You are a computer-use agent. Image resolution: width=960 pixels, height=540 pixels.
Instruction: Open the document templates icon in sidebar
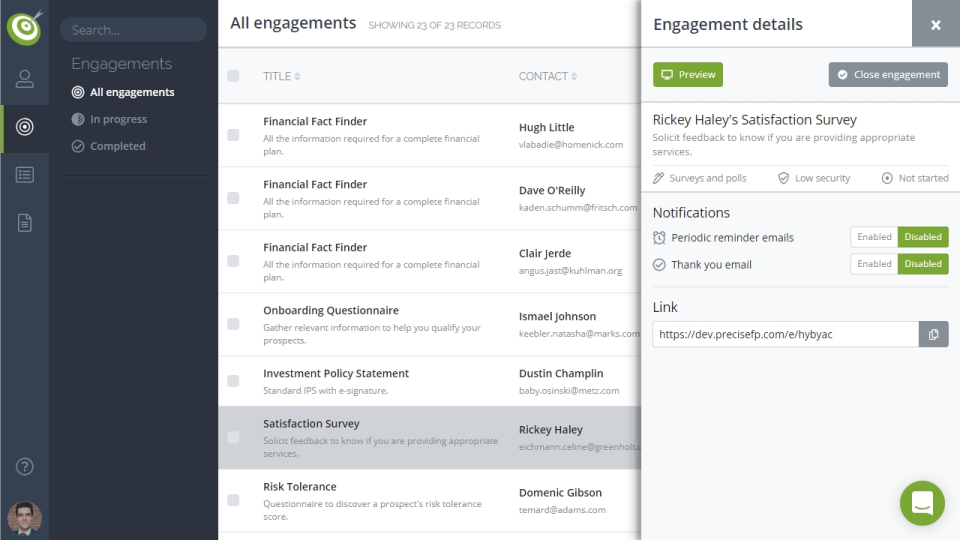coord(24,223)
